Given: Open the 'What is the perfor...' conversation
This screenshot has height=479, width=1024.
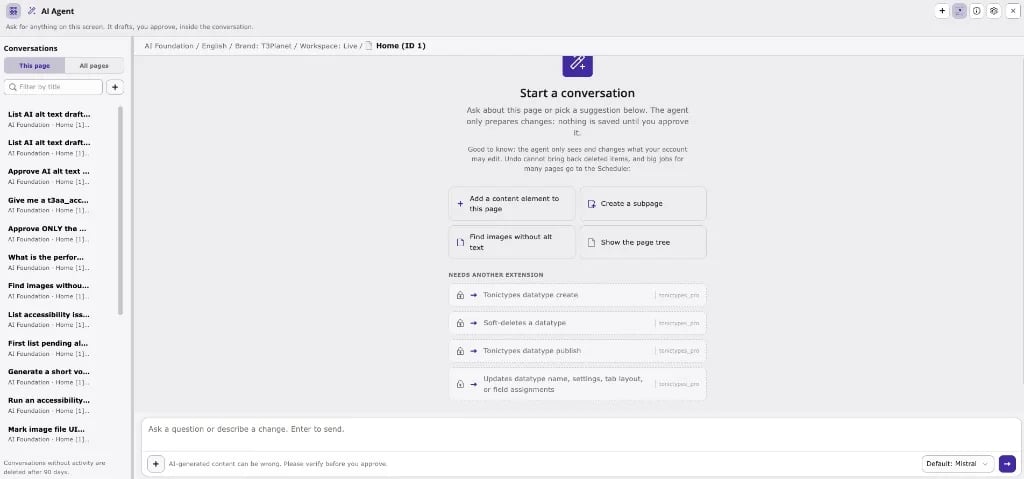Looking at the screenshot, I should pyautogui.click(x=59, y=262).
